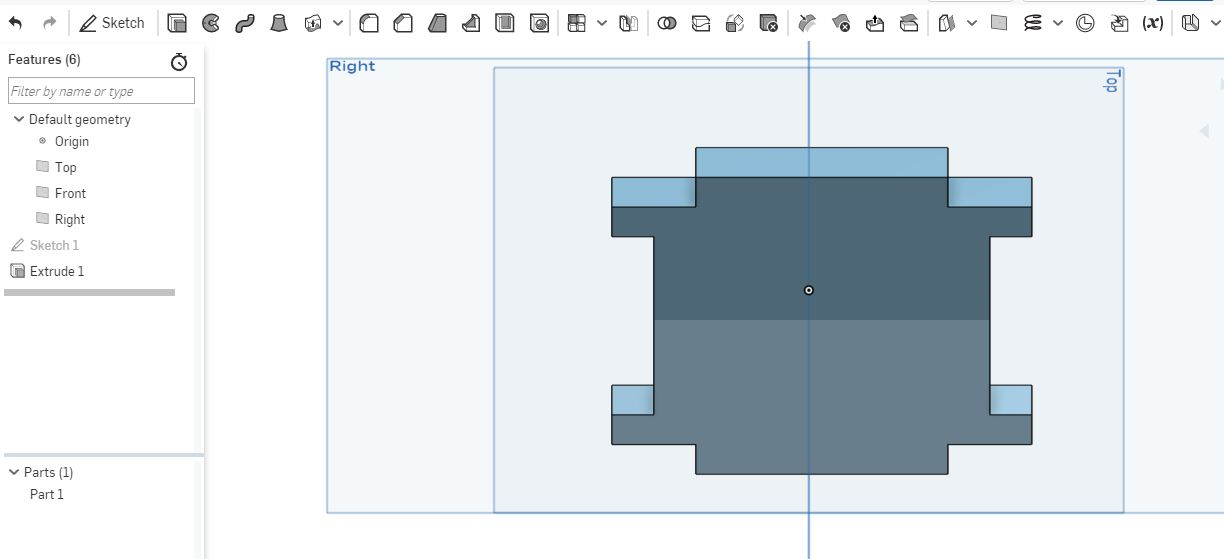The image size is (1224, 559).
Task: Click the 'Right' plane label in viewport
Action: (352, 66)
